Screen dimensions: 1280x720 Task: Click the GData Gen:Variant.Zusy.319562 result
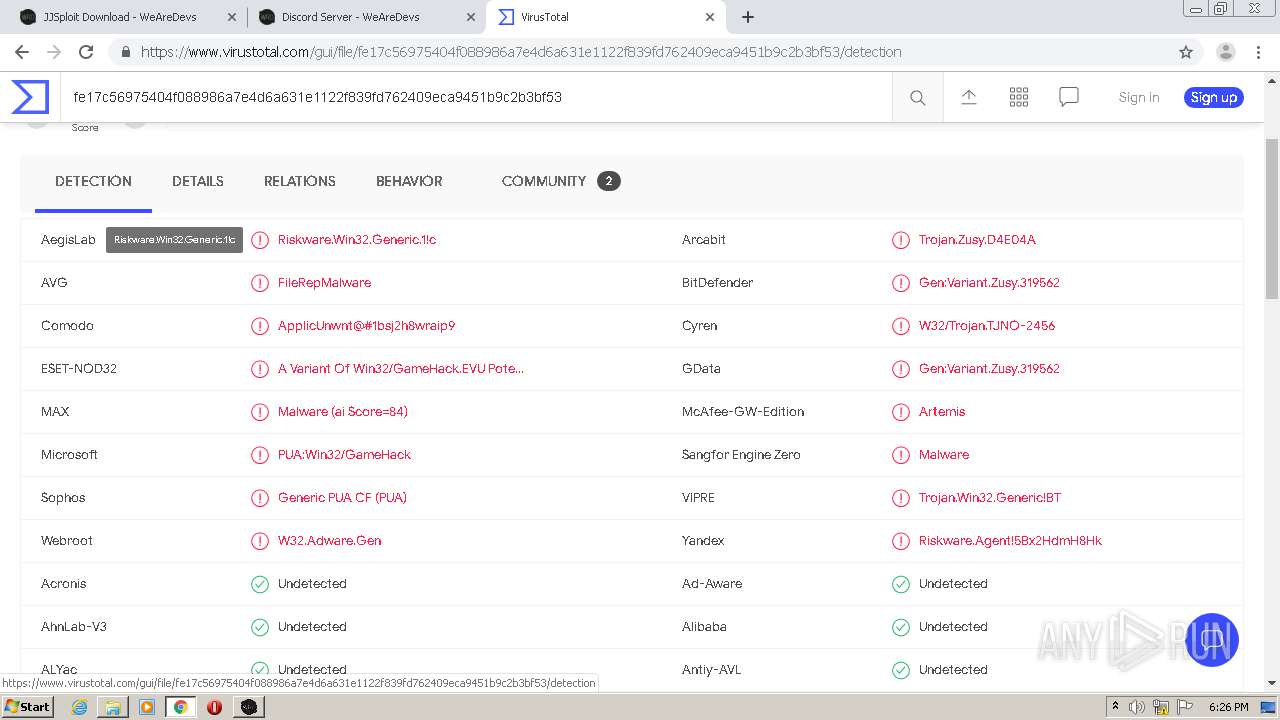pos(989,369)
